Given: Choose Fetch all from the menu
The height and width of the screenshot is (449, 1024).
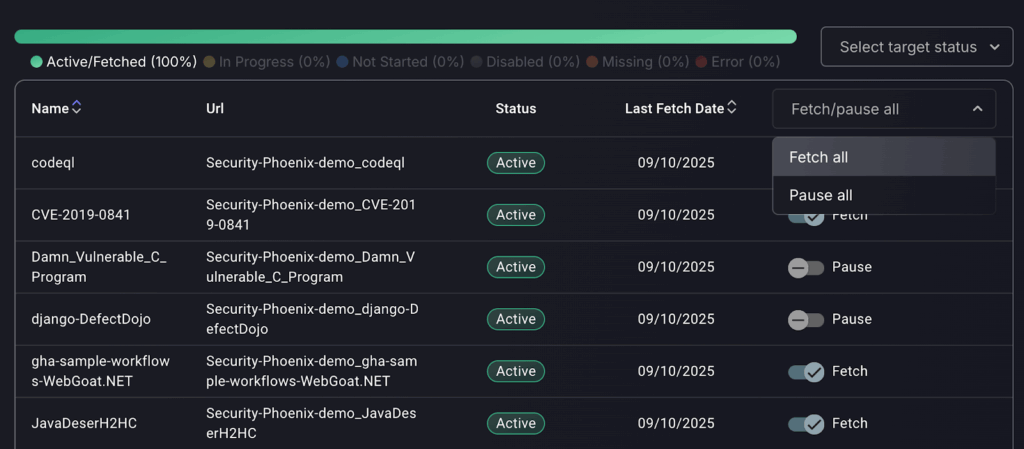Looking at the screenshot, I should pyautogui.click(x=819, y=157).
